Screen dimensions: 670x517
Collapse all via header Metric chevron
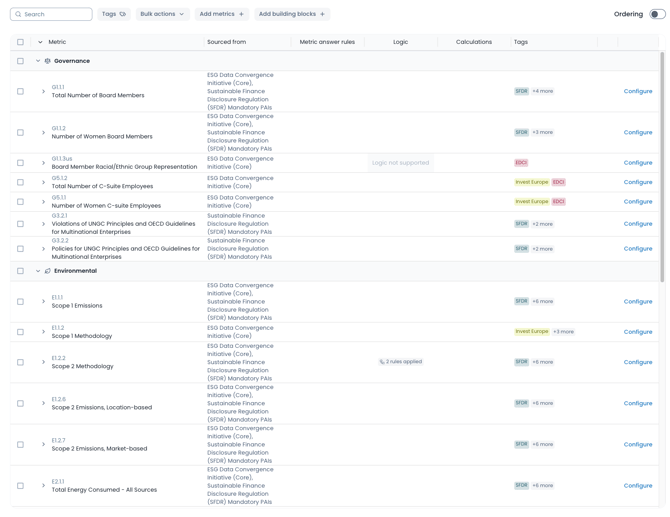click(40, 42)
